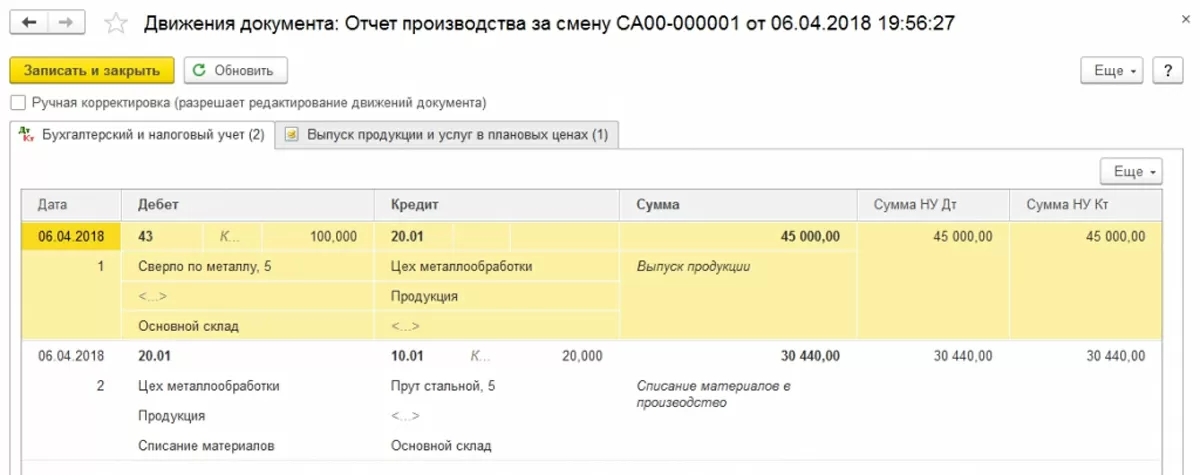Click the forward navigation arrow
Image resolution: width=1200 pixels, height=475 pixels.
66,21
